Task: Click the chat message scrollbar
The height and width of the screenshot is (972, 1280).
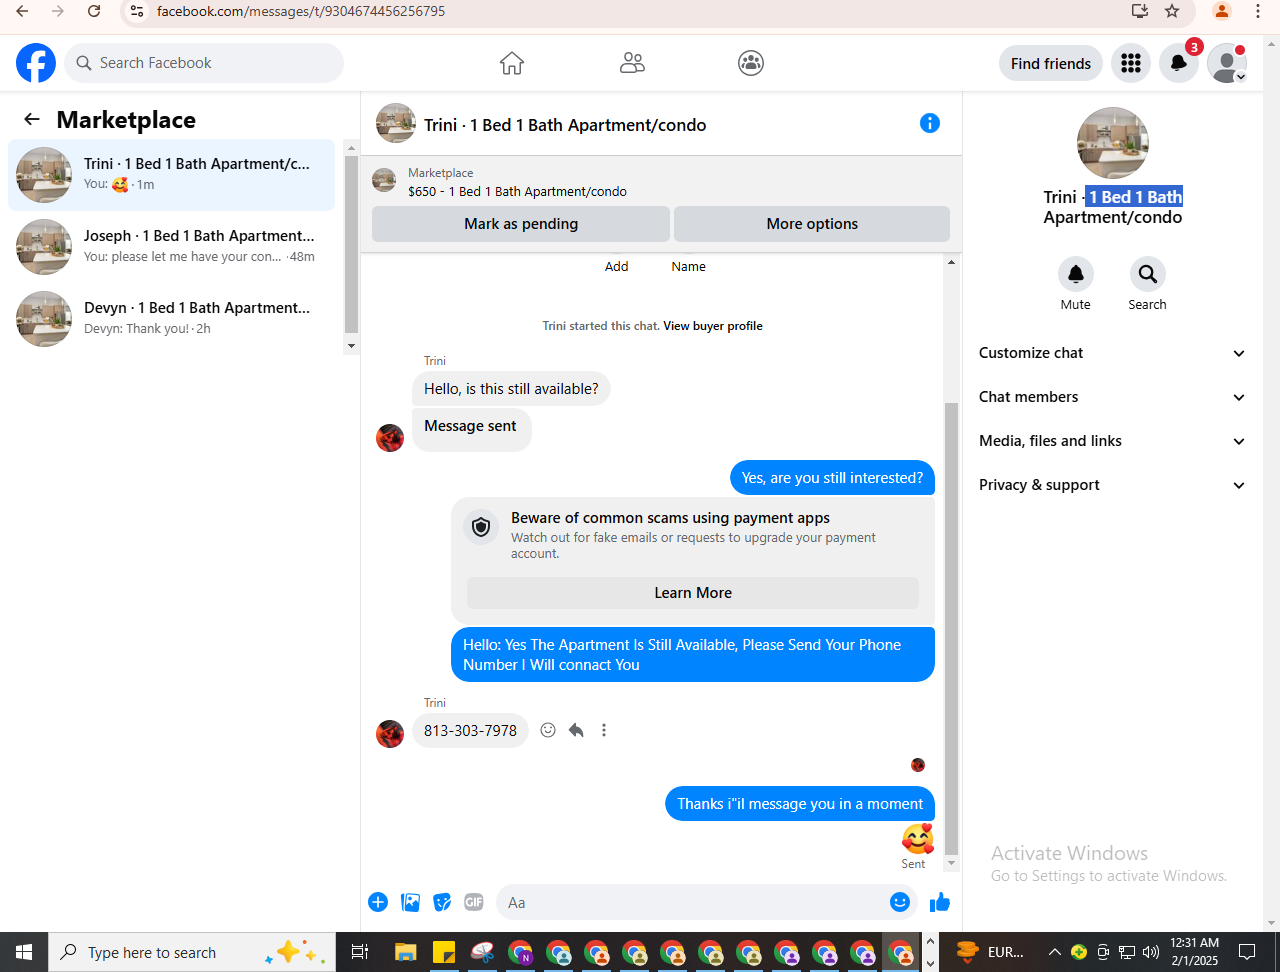Action: (951, 629)
